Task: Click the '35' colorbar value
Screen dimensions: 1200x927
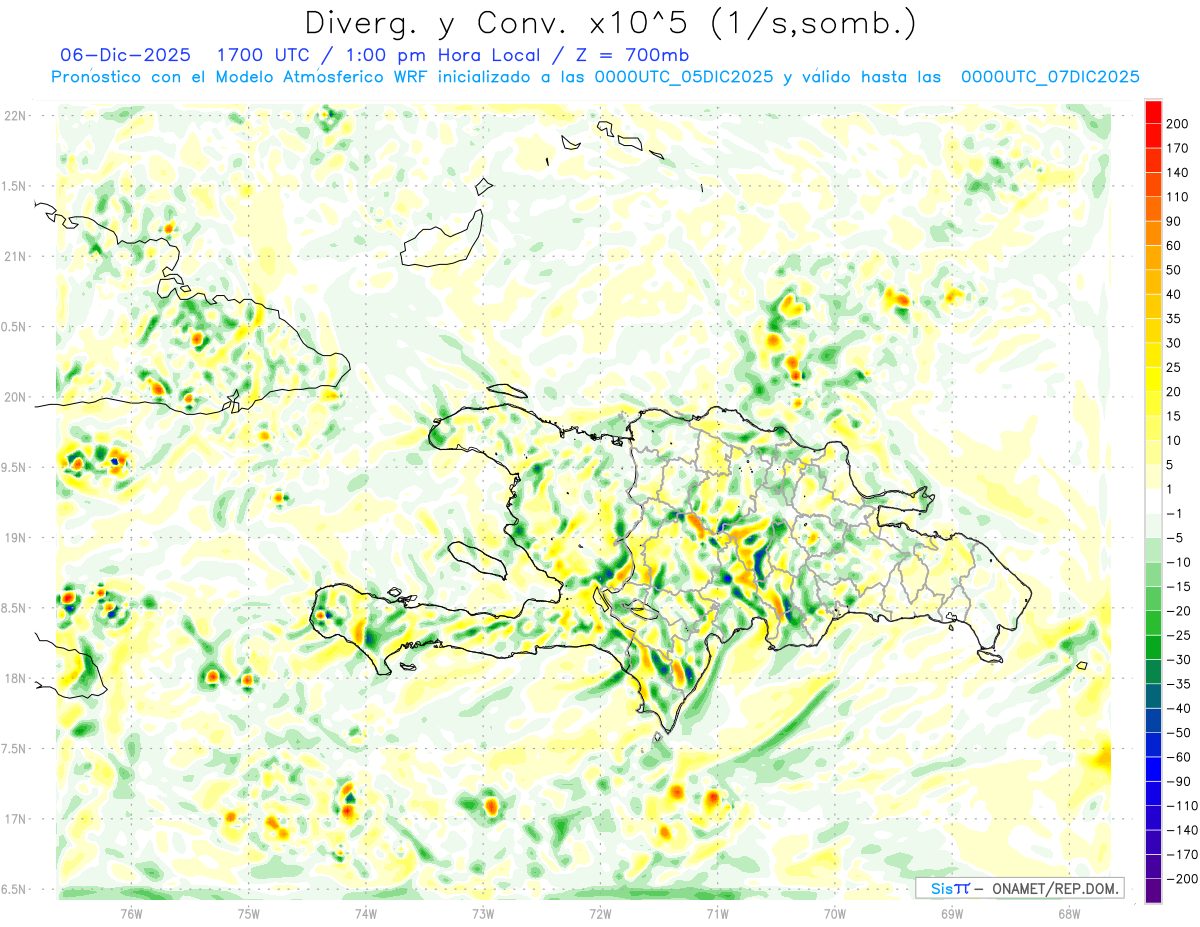Action: tap(1175, 318)
